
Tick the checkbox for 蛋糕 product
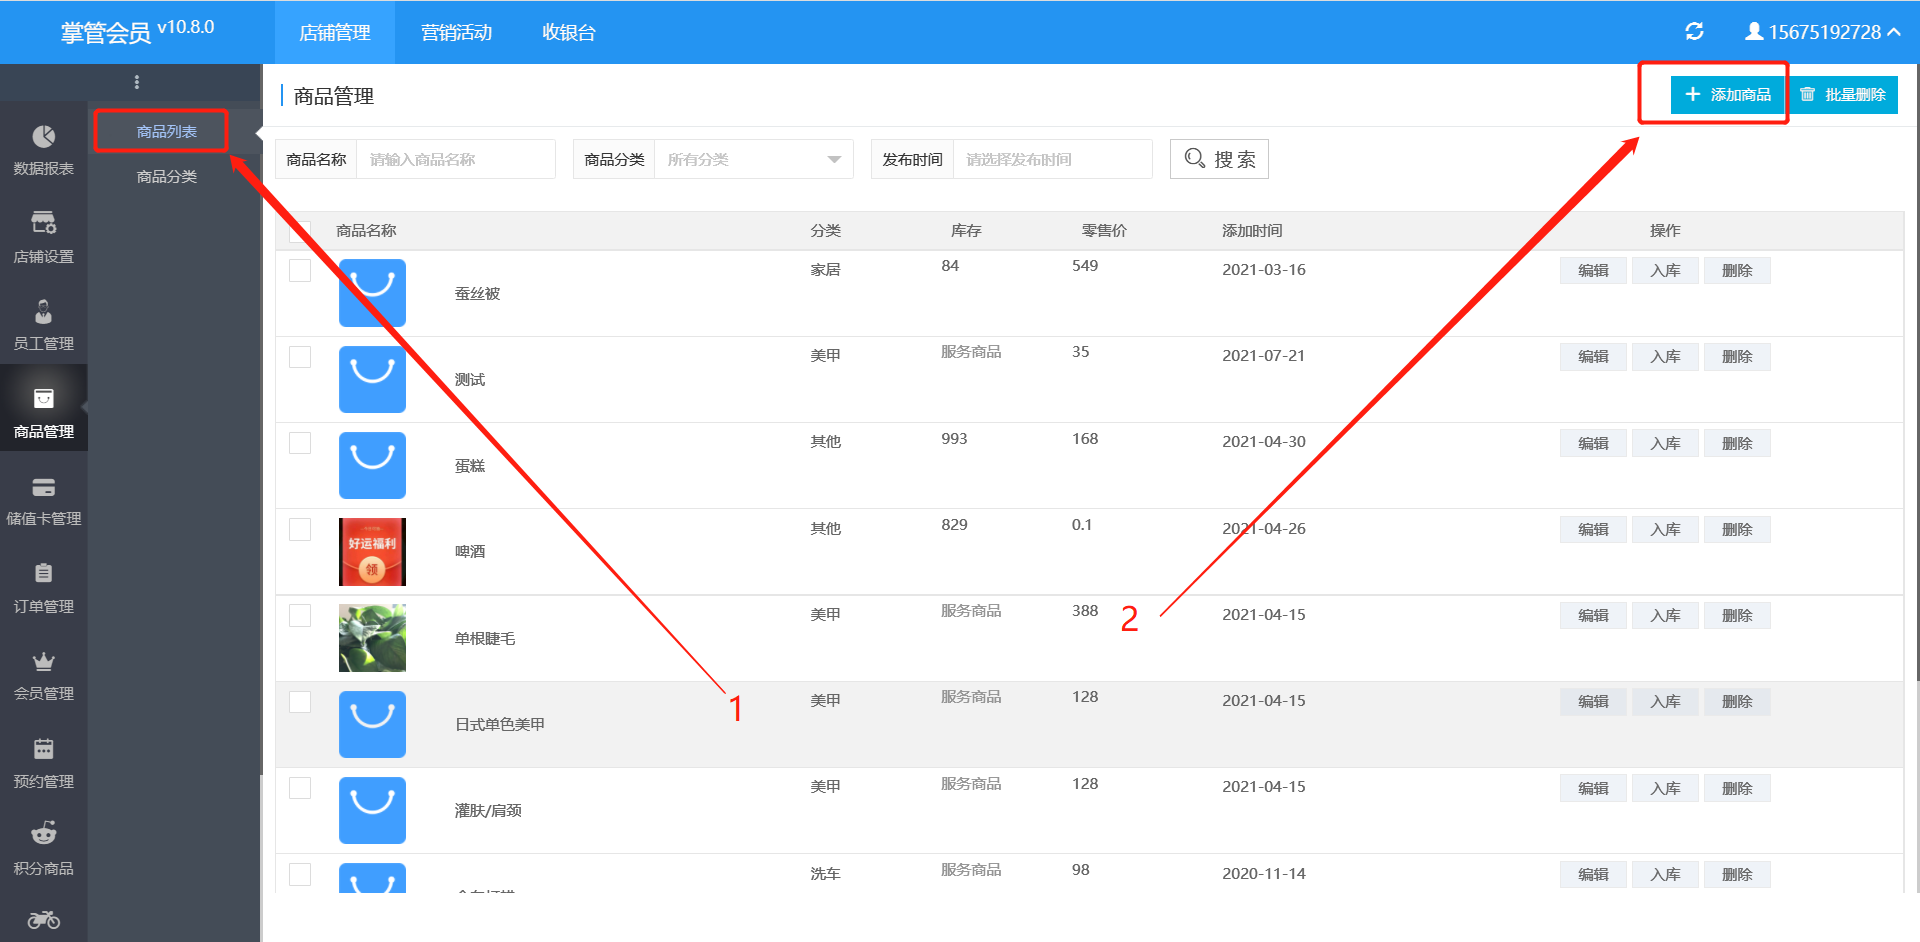pyautogui.click(x=300, y=443)
